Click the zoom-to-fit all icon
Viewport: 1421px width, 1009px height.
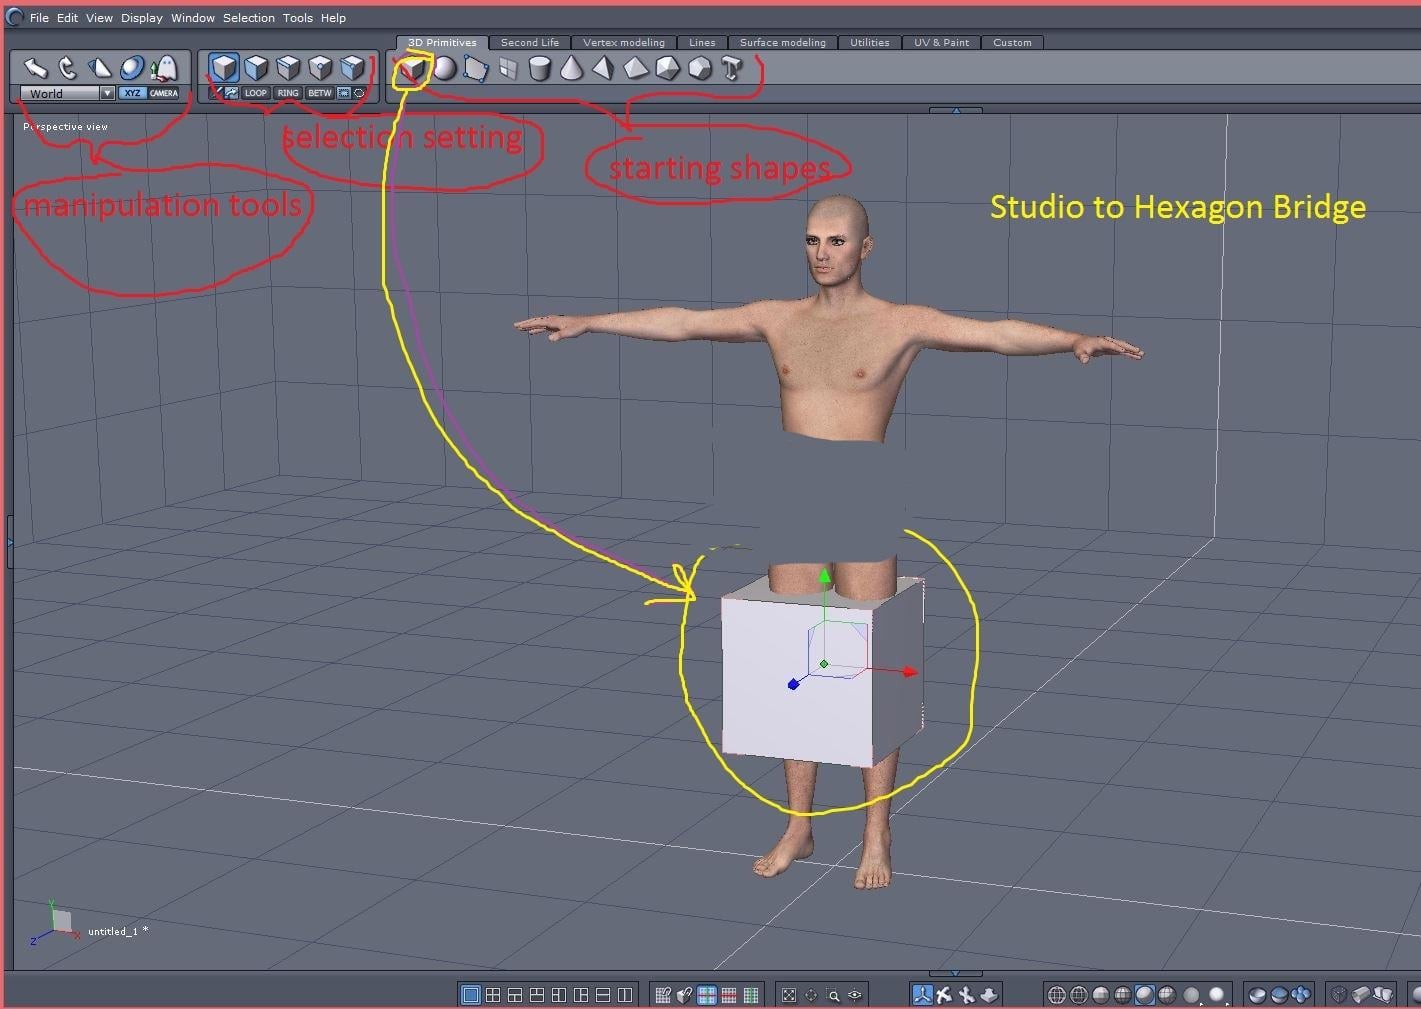(789, 995)
